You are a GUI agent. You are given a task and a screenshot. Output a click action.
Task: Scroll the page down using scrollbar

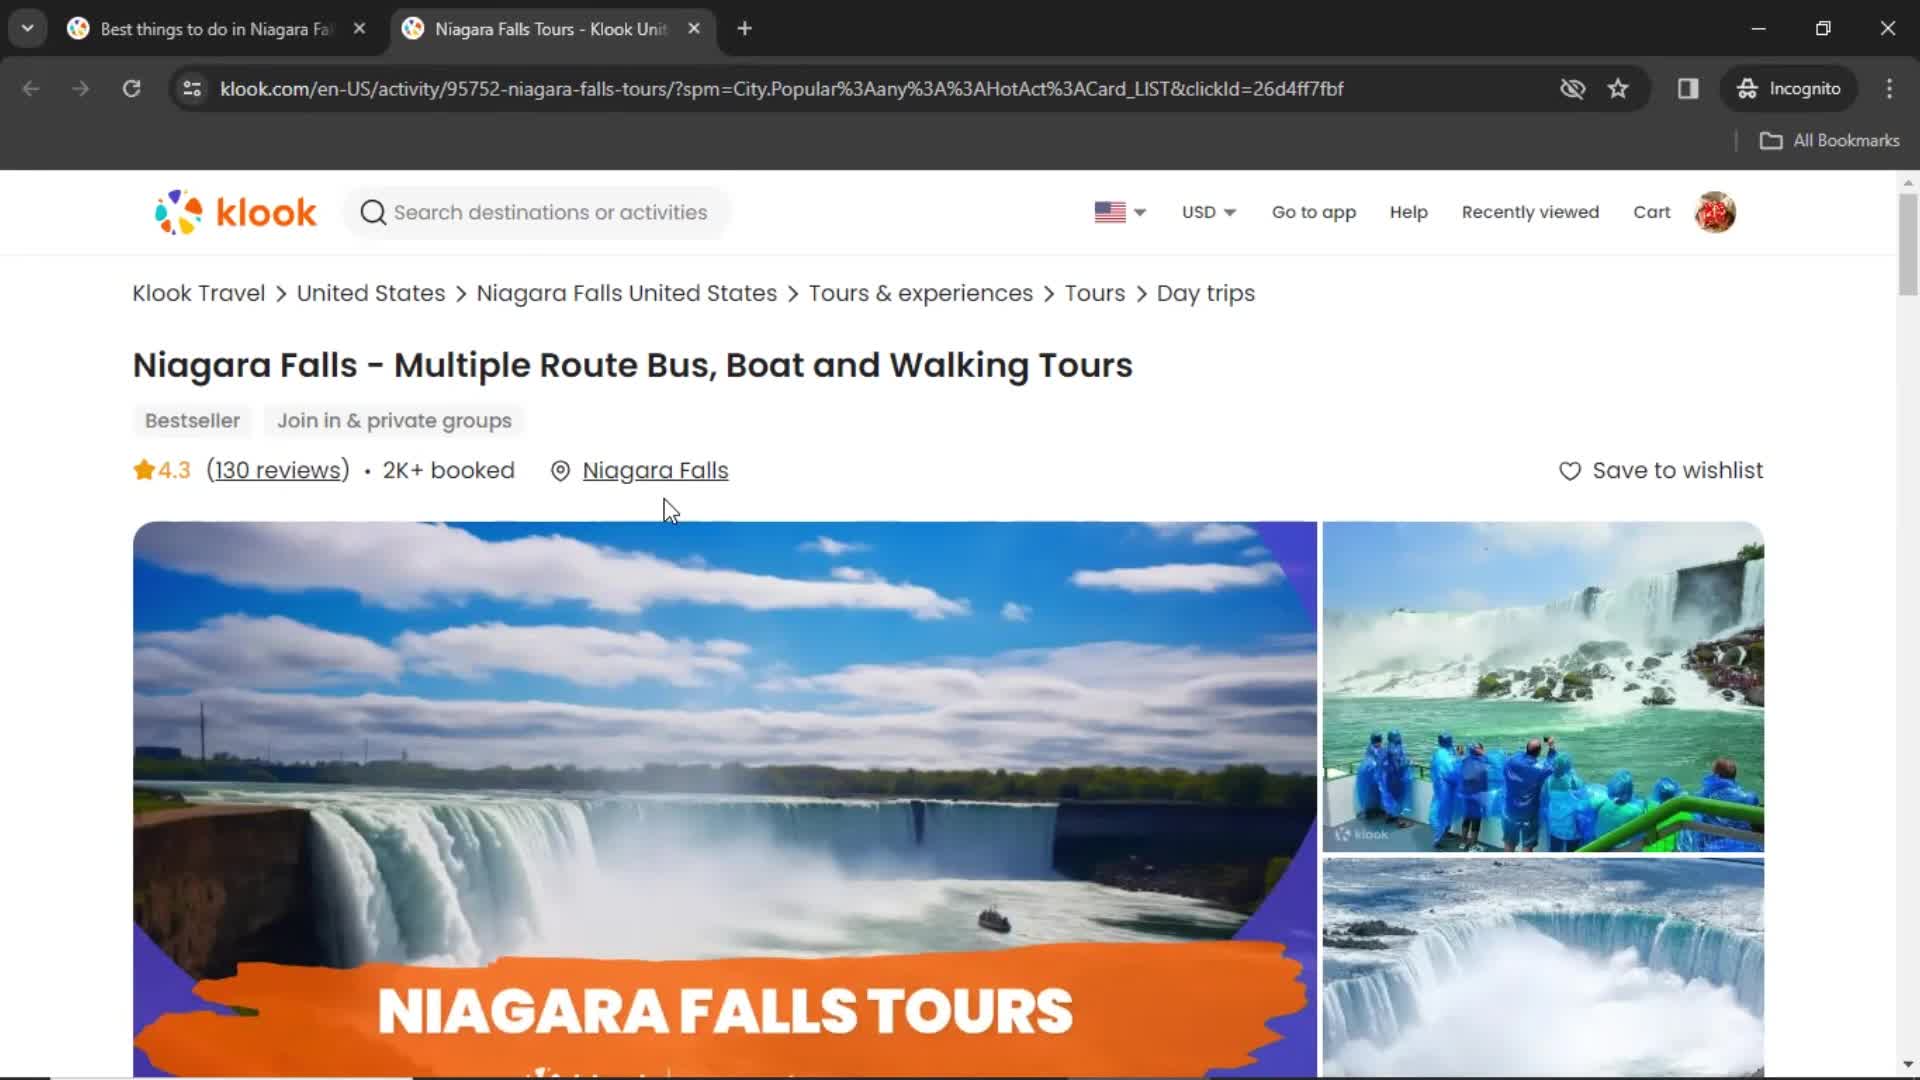[1911, 1069]
